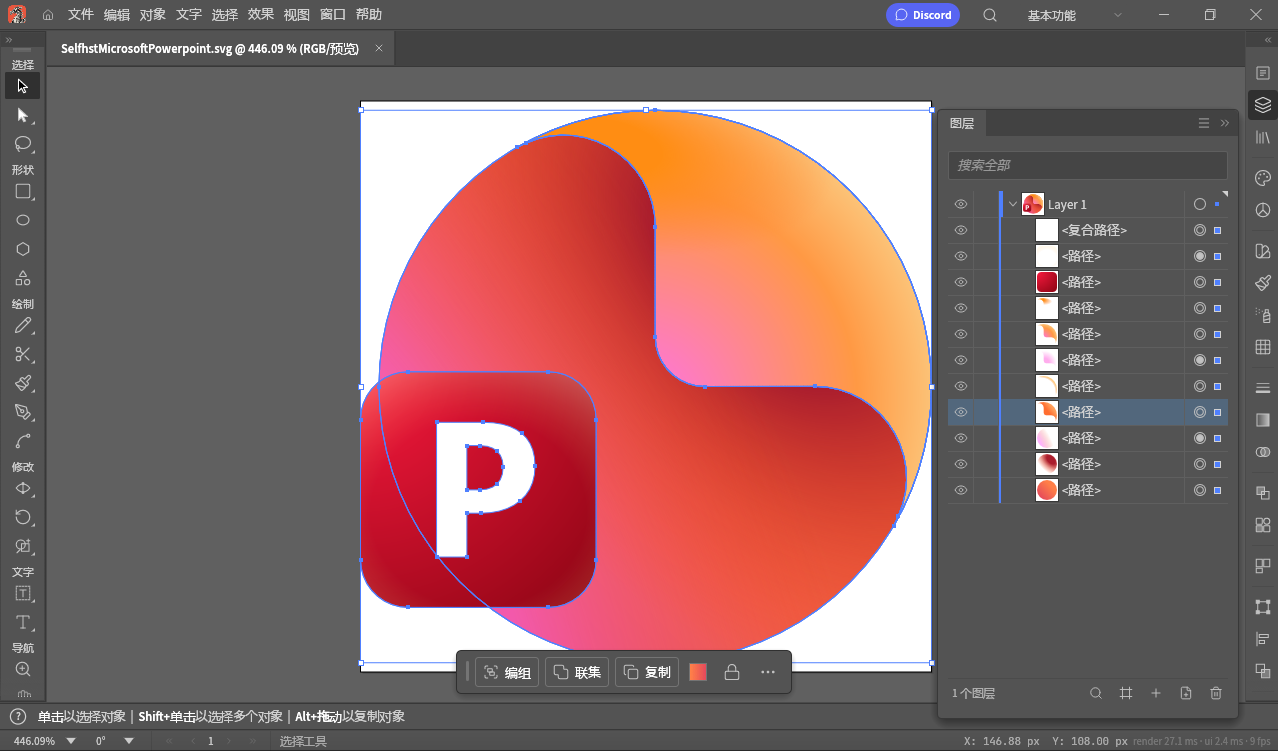Switch to the 图层 panel tab
This screenshot has height=751, width=1278.
pos(962,123)
